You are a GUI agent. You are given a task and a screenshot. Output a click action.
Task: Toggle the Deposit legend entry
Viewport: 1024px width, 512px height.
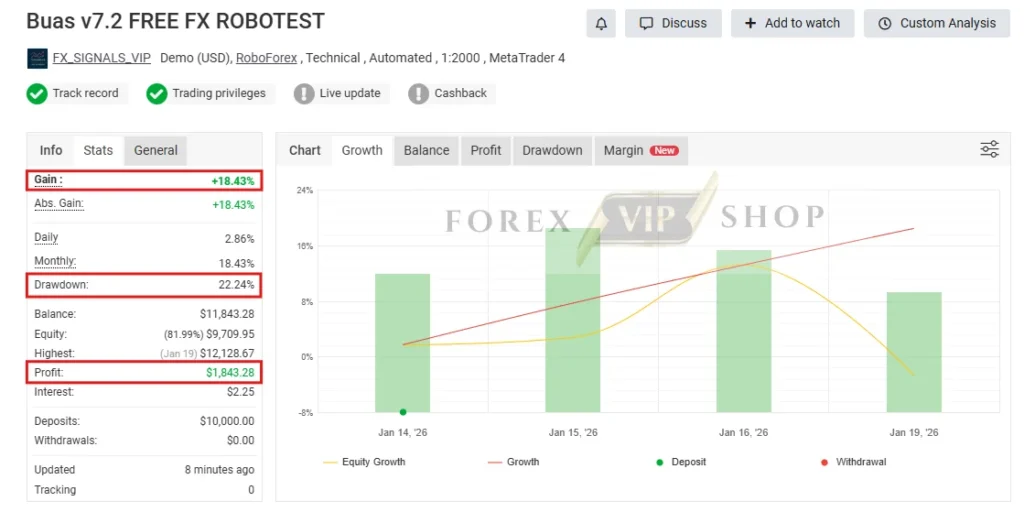point(681,462)
